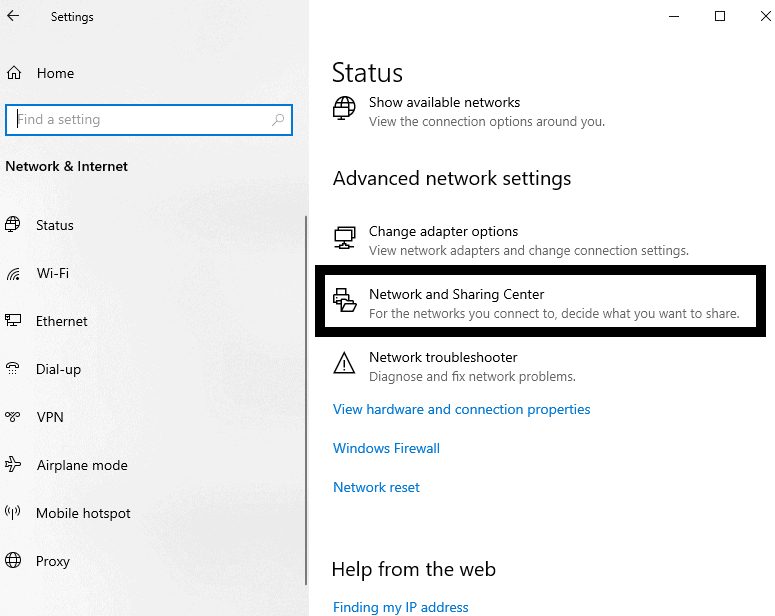Click the Mobile hotspot icon
This screenshot has height=616, width=775.
click(x=14, y=513)
